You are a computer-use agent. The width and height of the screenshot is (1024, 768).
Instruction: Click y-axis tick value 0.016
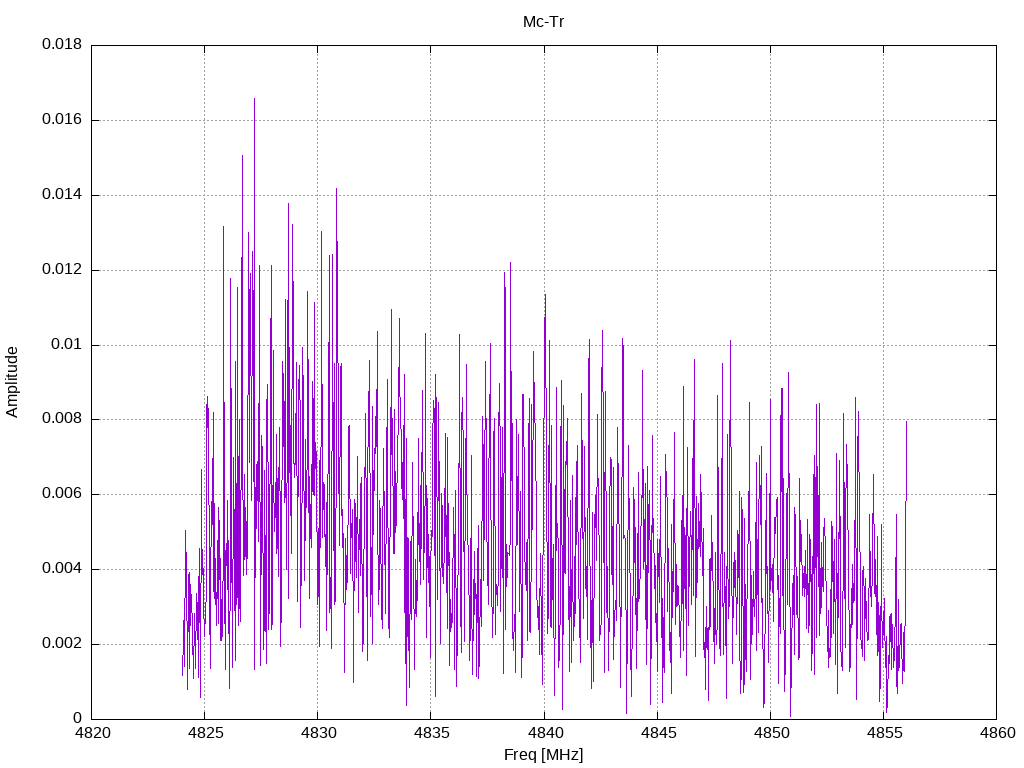coord(62,120)
